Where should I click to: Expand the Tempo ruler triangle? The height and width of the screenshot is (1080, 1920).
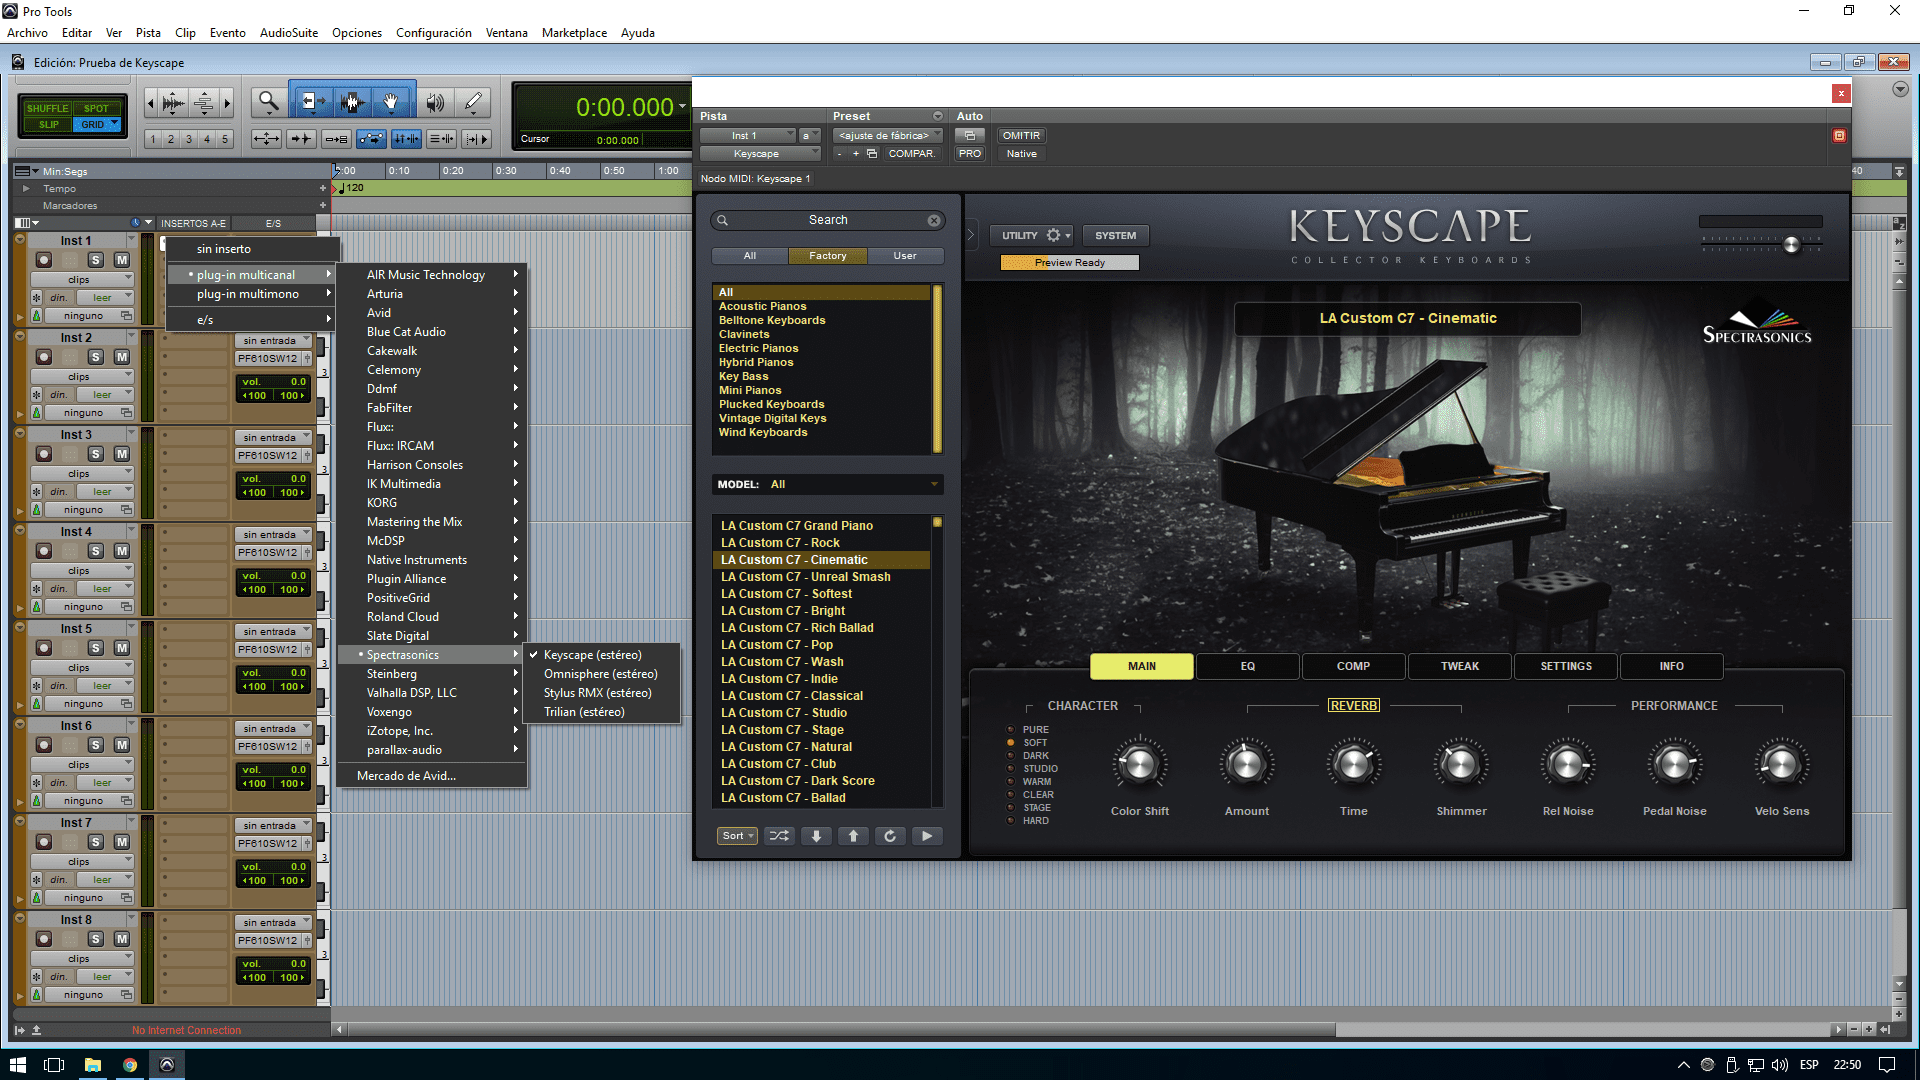[26, 188]
